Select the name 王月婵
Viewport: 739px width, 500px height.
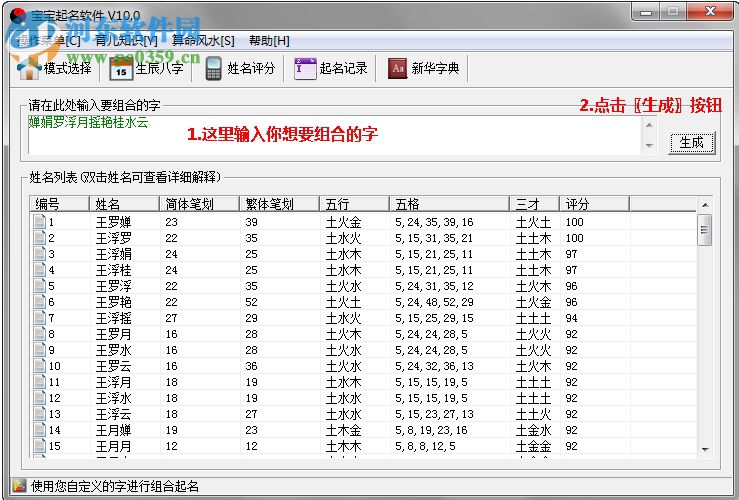[114, 430]
